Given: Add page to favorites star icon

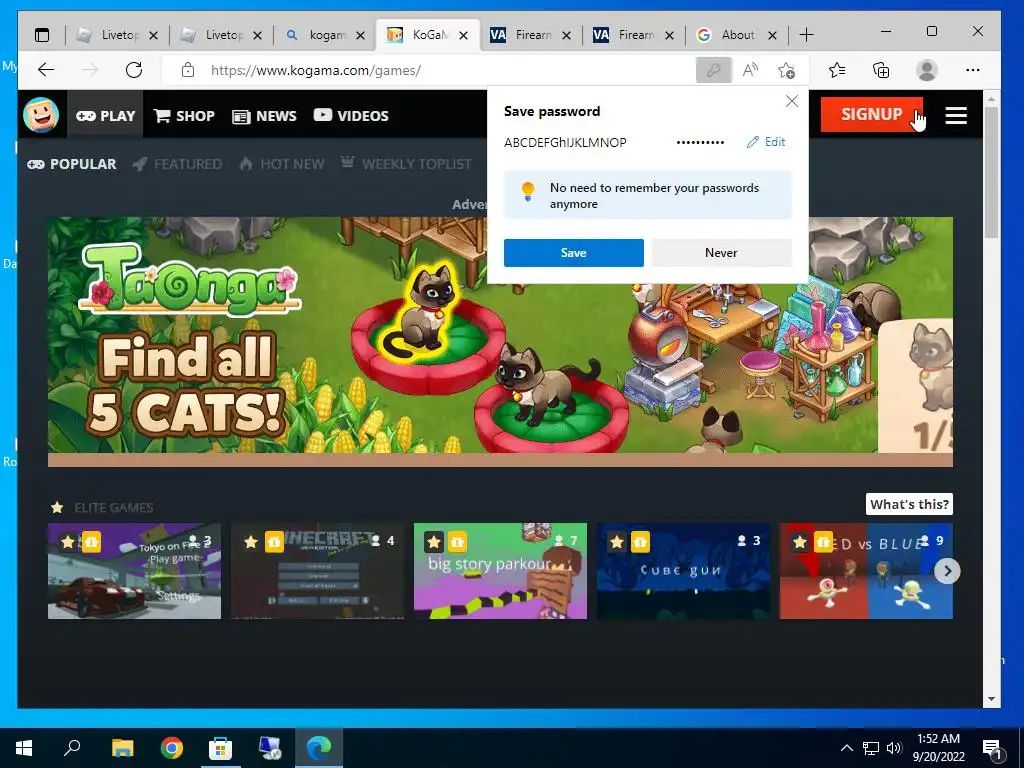Looking at the screenshot, I should tap(787, 70).
